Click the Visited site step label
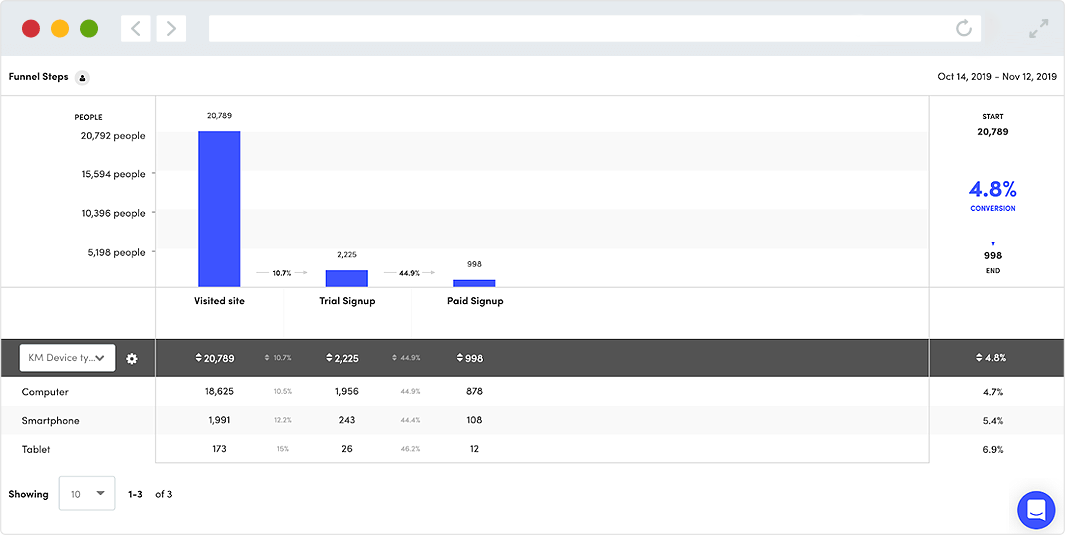The height and width of the screenshot is (535, 1065). [x=219, y=301]
